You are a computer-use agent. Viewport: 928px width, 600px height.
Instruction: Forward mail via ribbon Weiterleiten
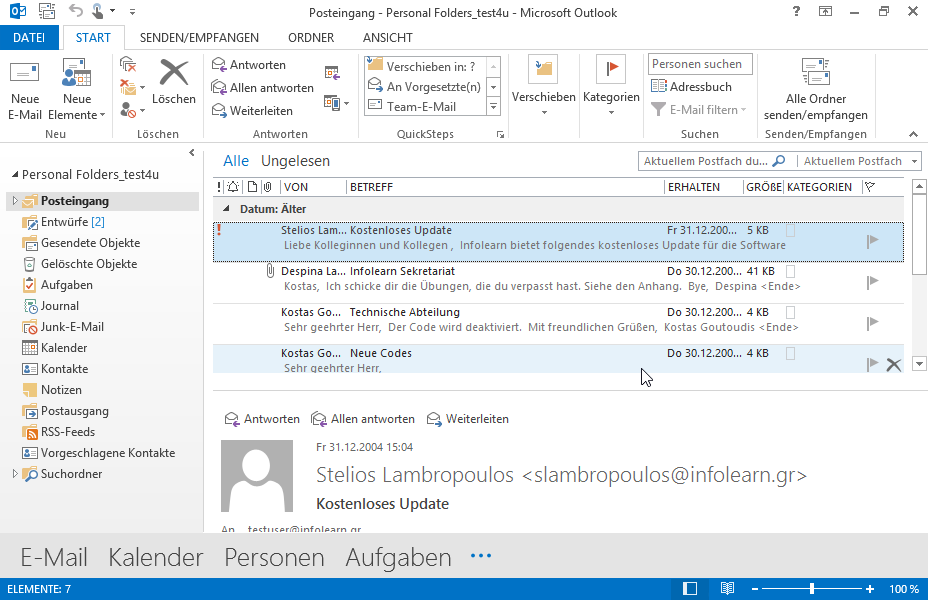pos(252,111)
